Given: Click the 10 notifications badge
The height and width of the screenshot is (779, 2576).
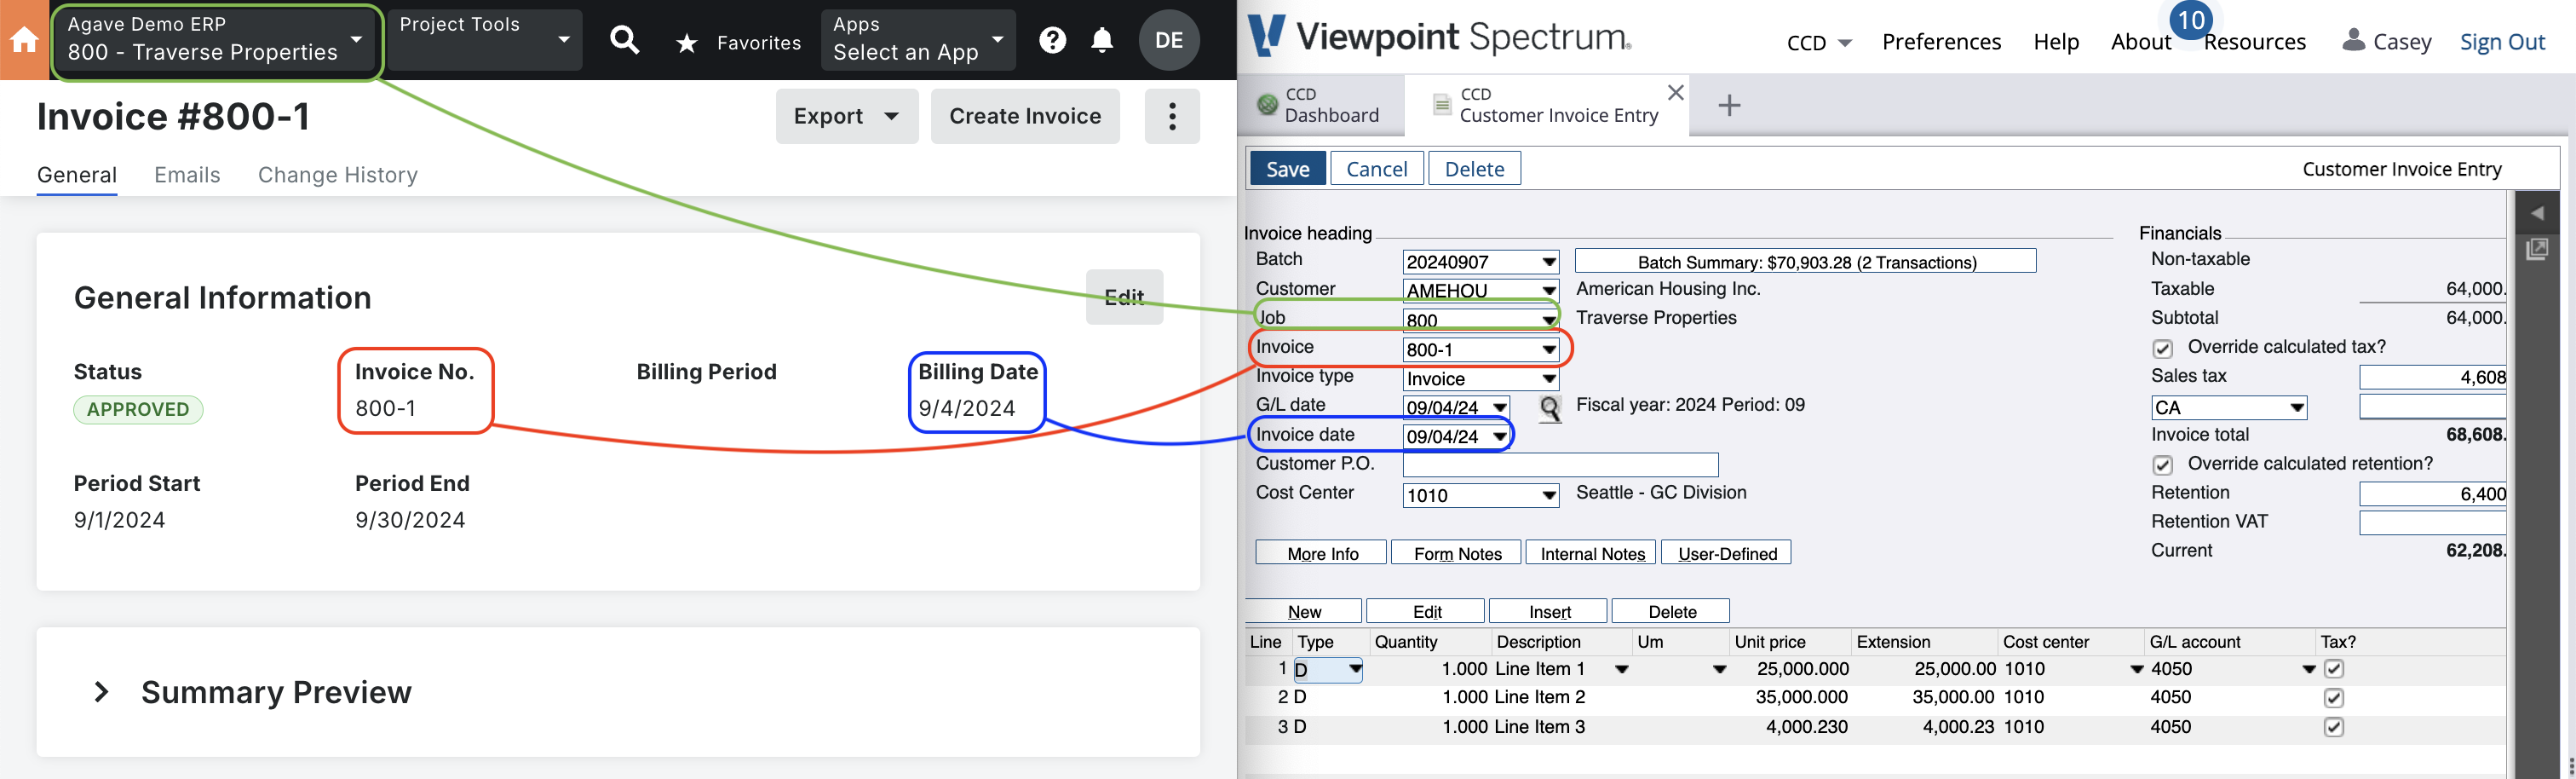Looking at the screenshot, I should click(2190, 20).
